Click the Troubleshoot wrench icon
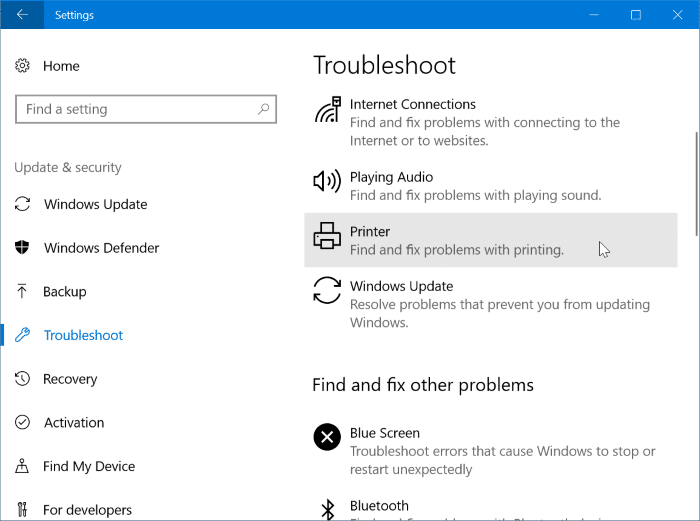 [22, 335]
